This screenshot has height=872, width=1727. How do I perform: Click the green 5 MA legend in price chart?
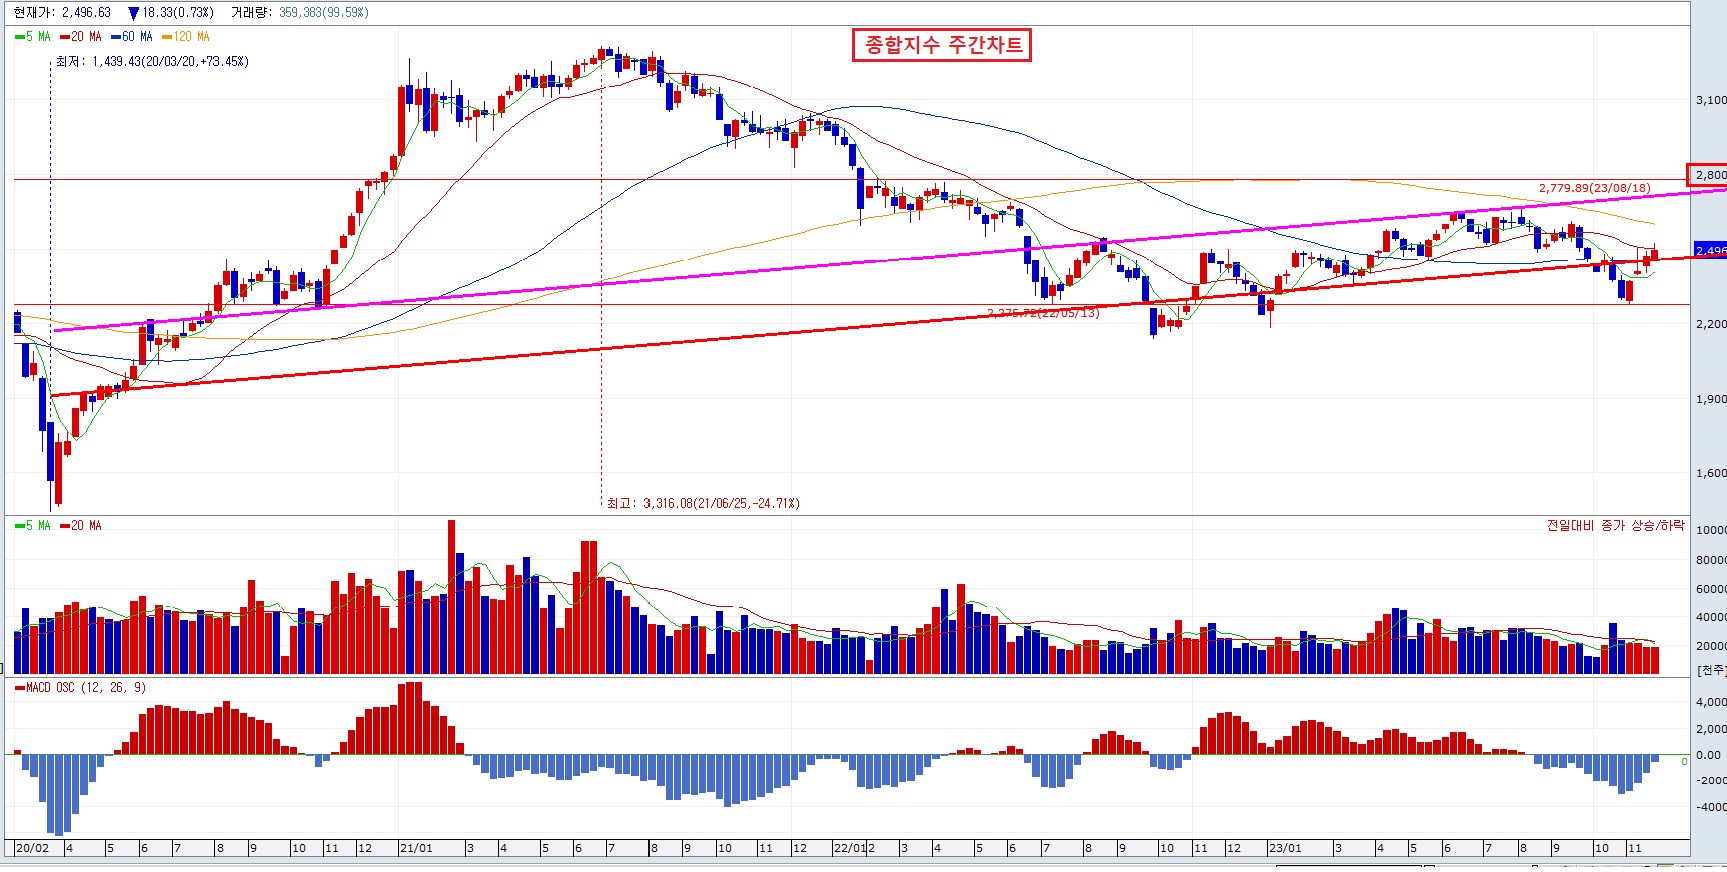click(x=33, y=37)
